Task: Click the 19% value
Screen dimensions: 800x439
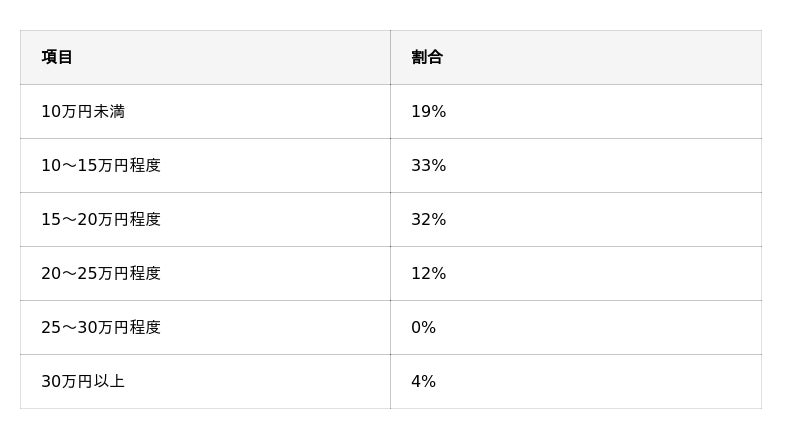Action: pos(429,111)
